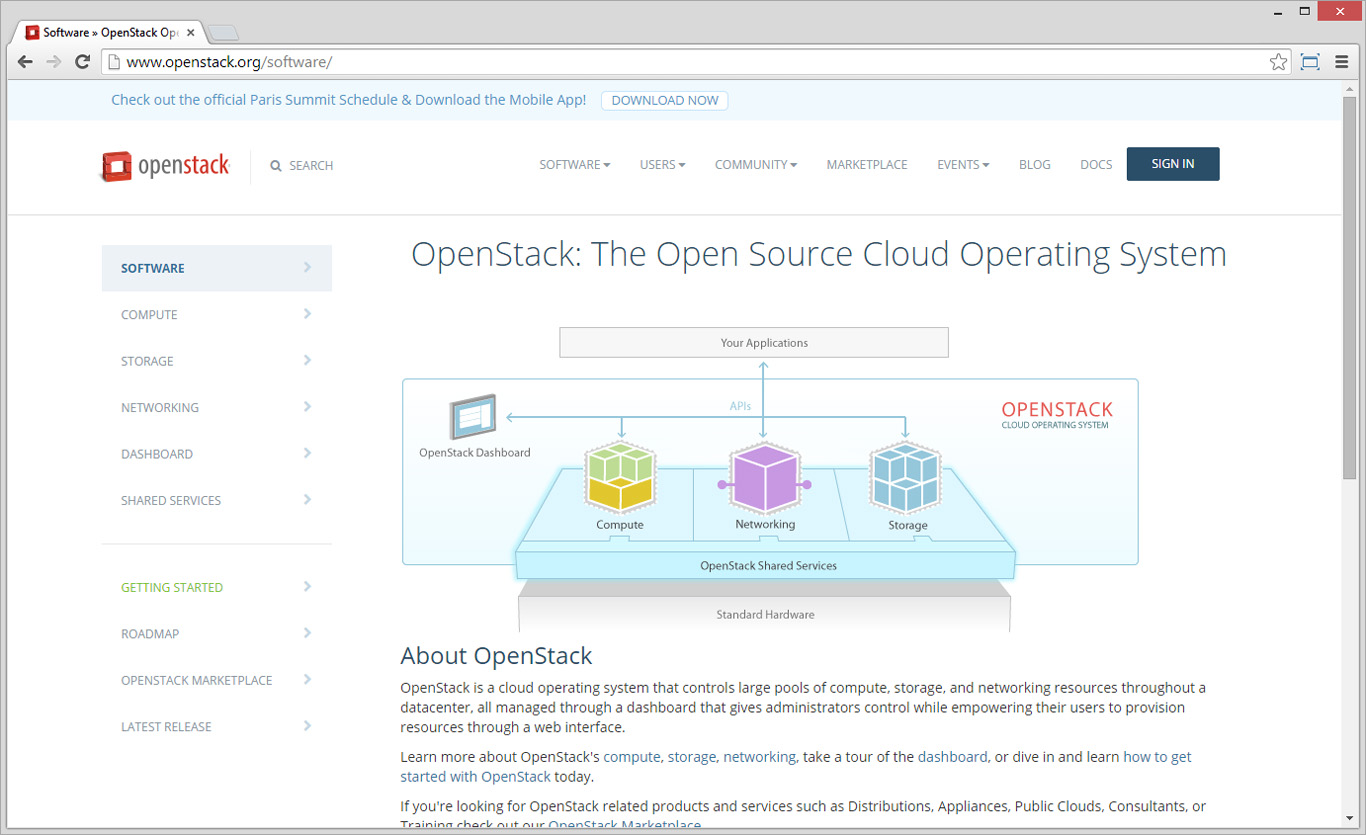Image resolution: width=1366 pixels, height=835 pixels.
Task: Click the browser forward arrow
Action: [54, 62]
